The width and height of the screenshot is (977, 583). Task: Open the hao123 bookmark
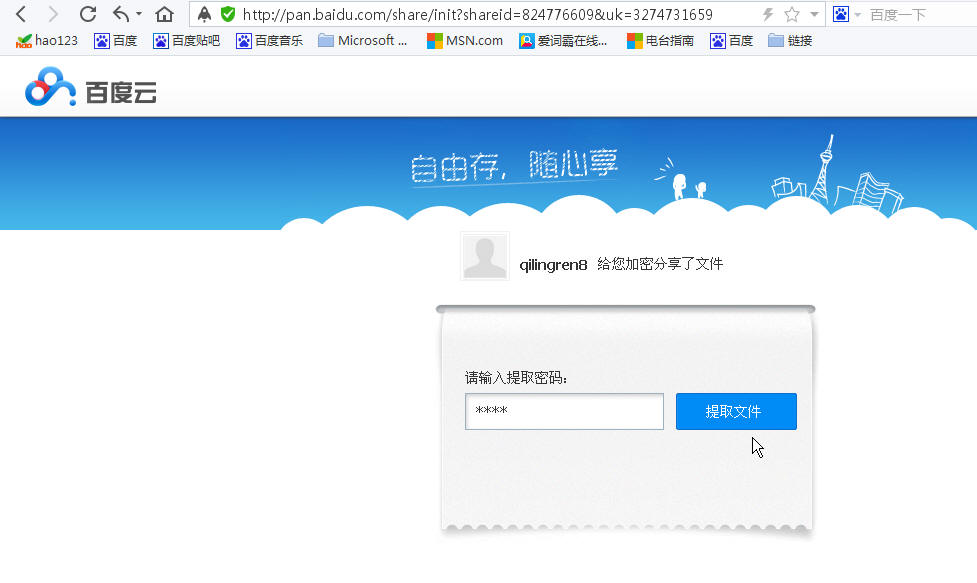point(47,41)
